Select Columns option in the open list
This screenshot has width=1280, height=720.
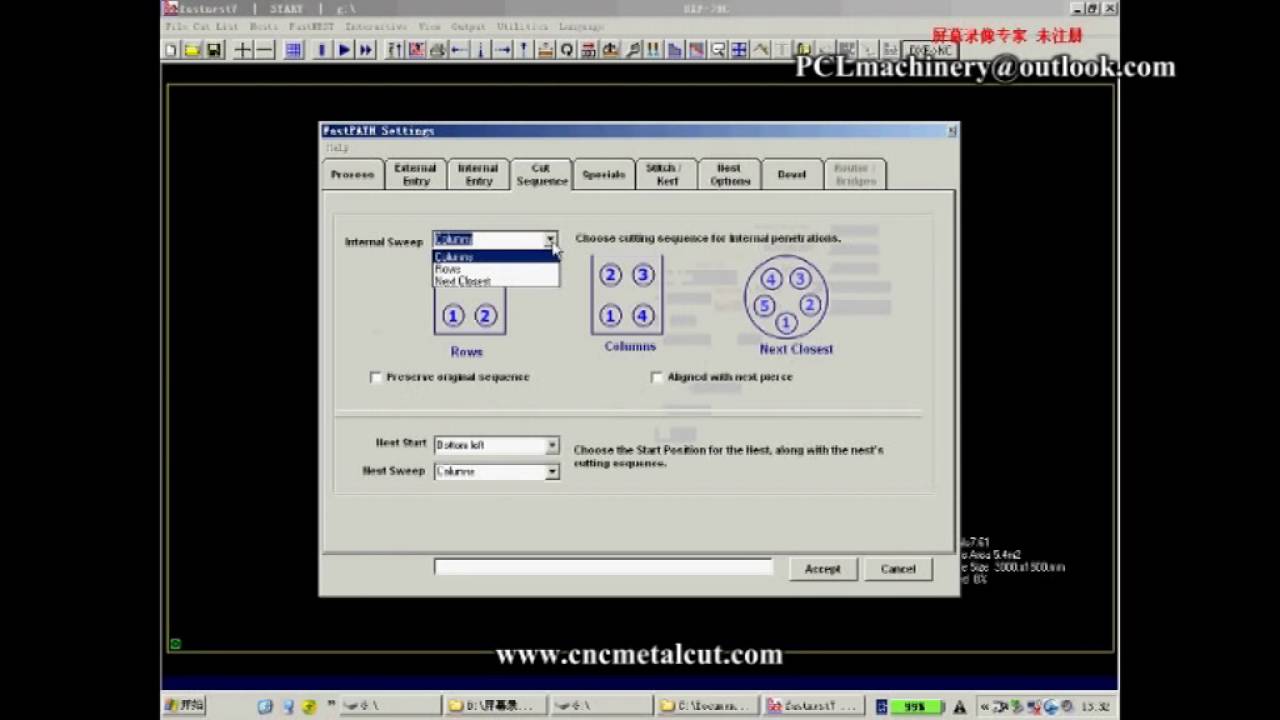(495, 257)
